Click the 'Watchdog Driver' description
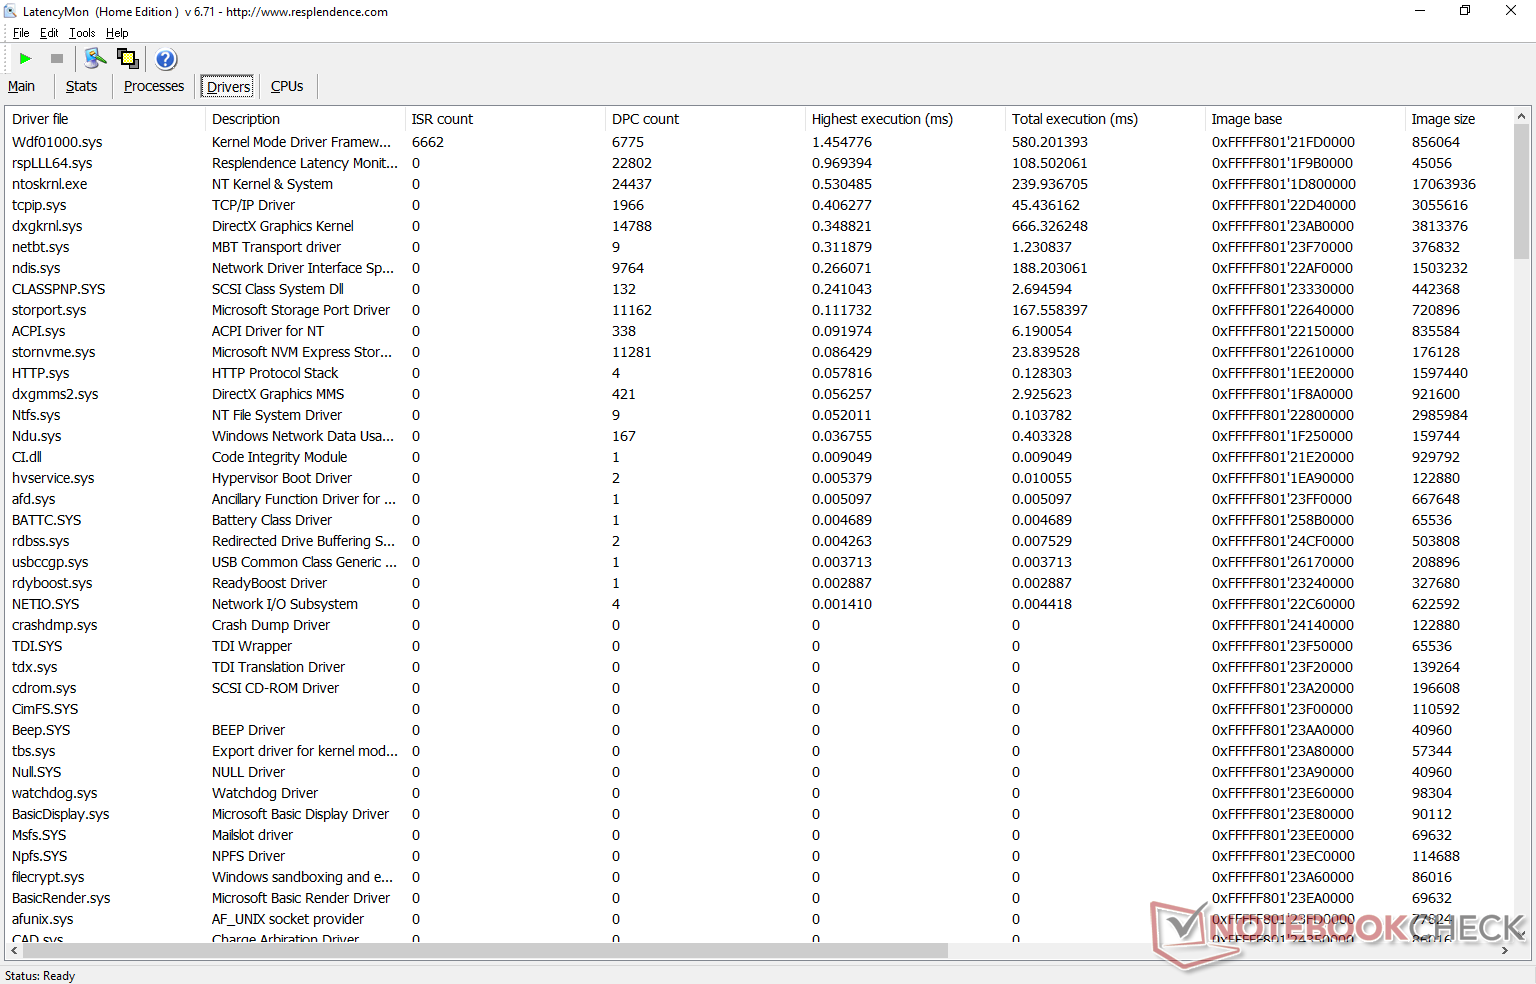 click(x=265, y=793)
